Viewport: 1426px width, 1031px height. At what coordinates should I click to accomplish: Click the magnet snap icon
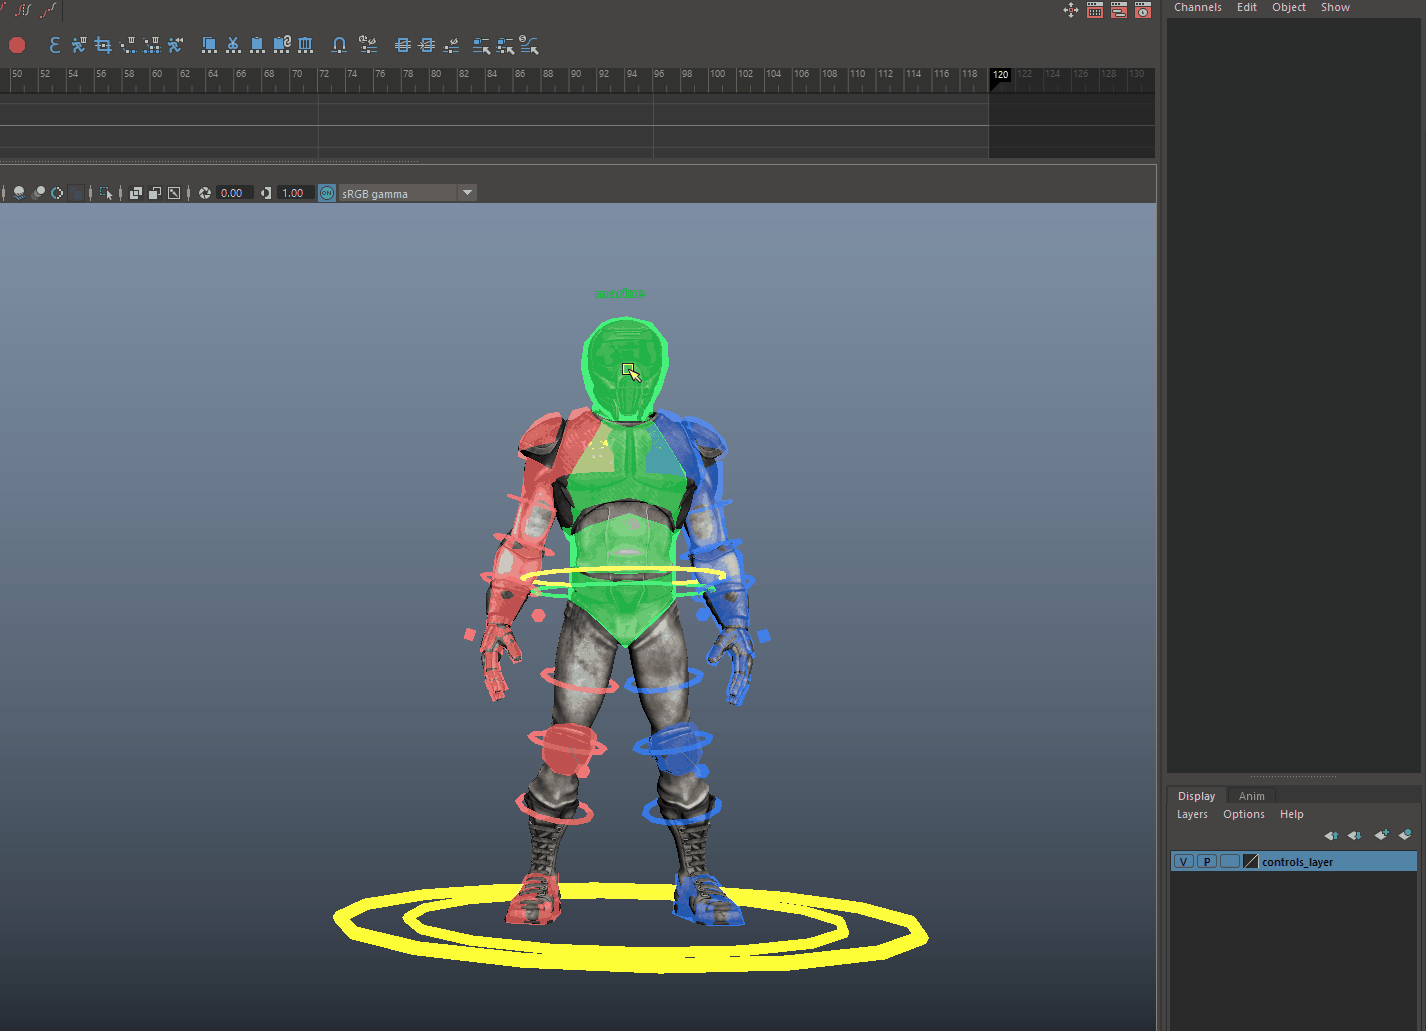[339, 45]
